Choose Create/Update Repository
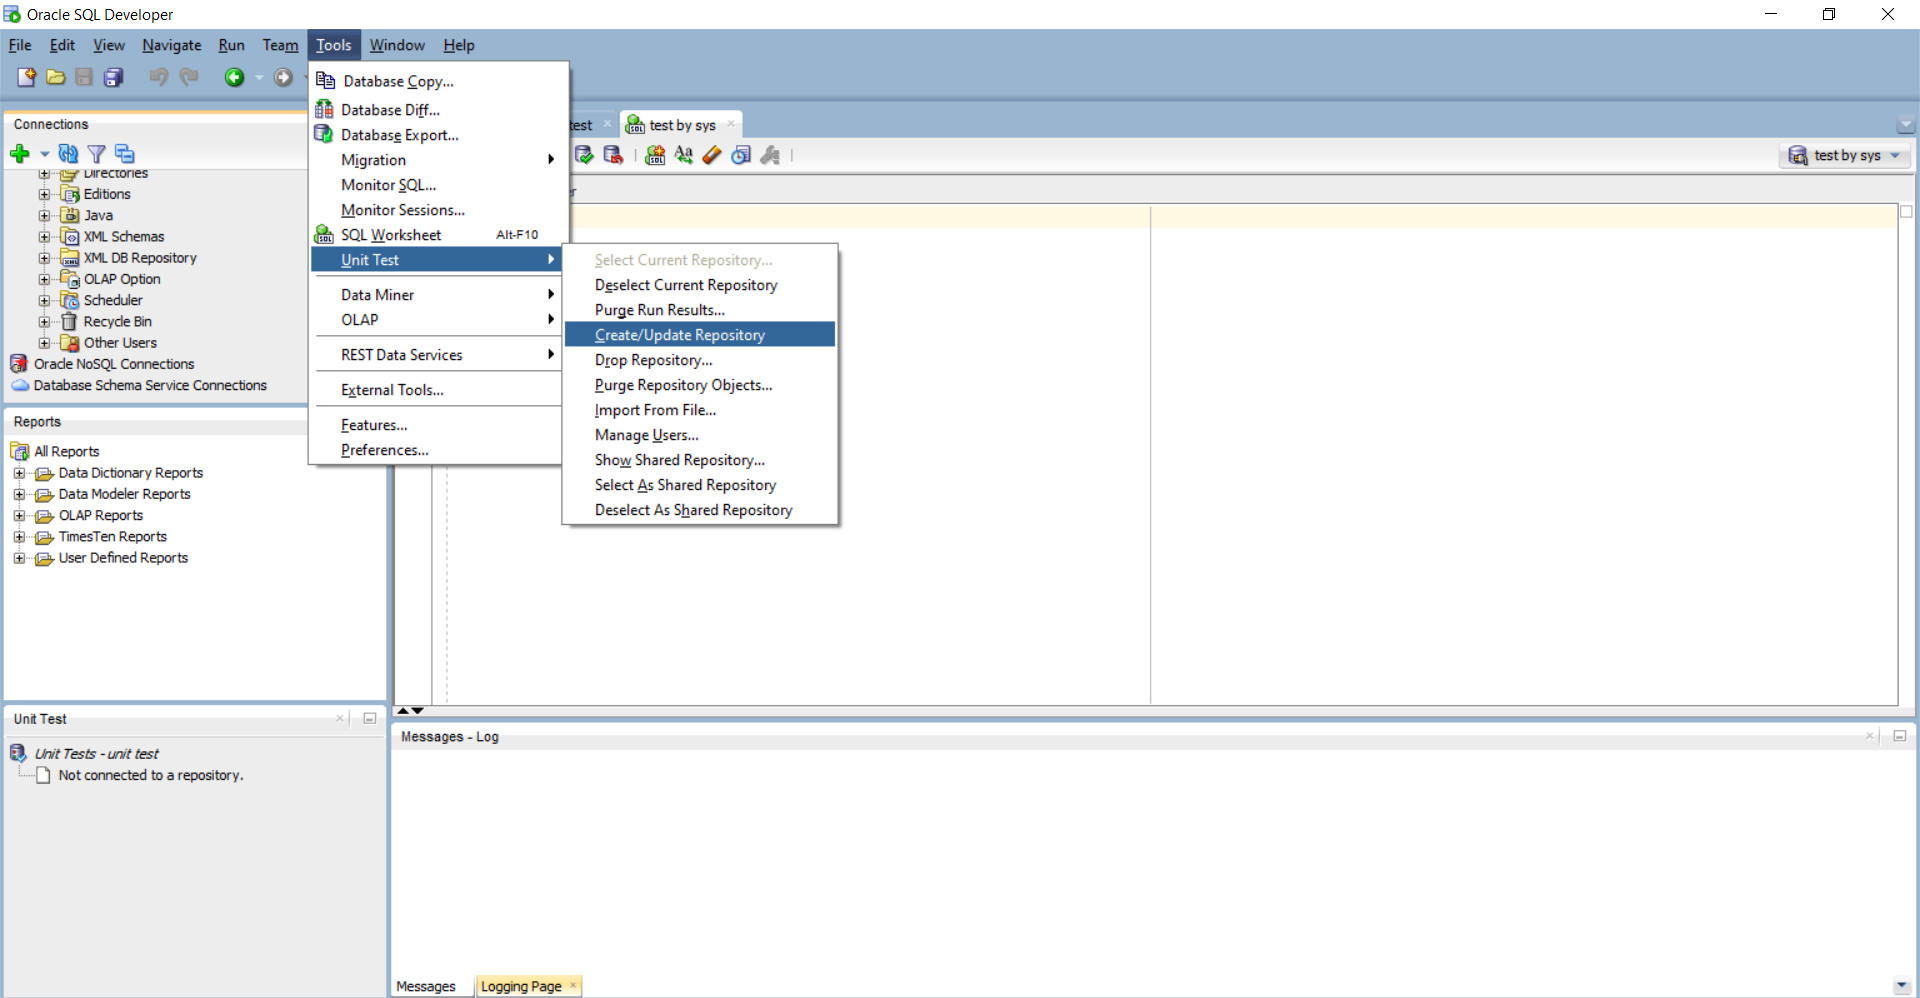 pos(700,334)
